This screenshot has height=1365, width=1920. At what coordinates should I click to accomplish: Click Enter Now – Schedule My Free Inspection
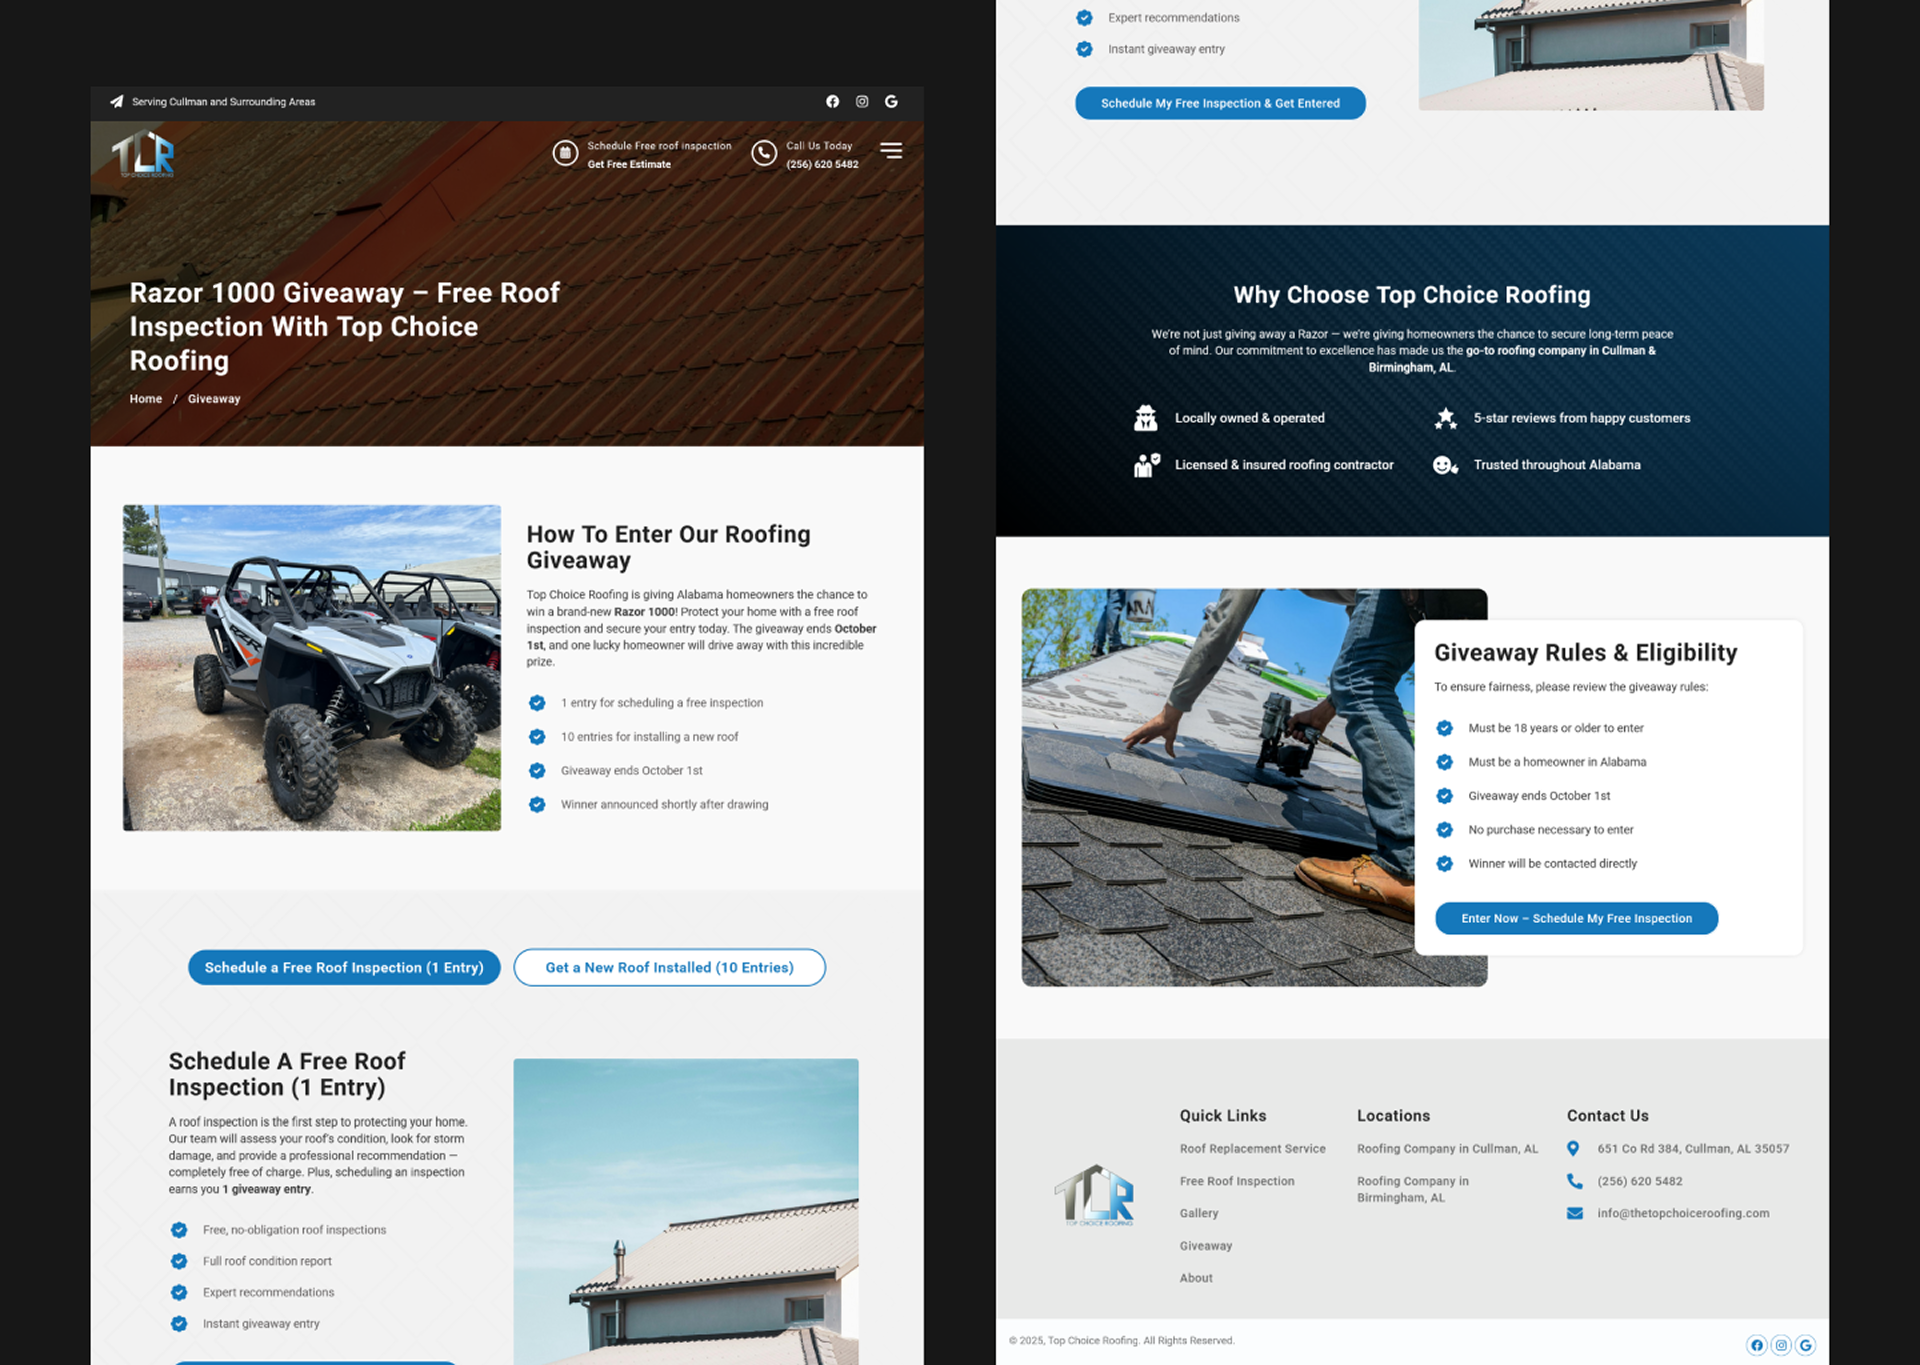(x=1576, y=918)
